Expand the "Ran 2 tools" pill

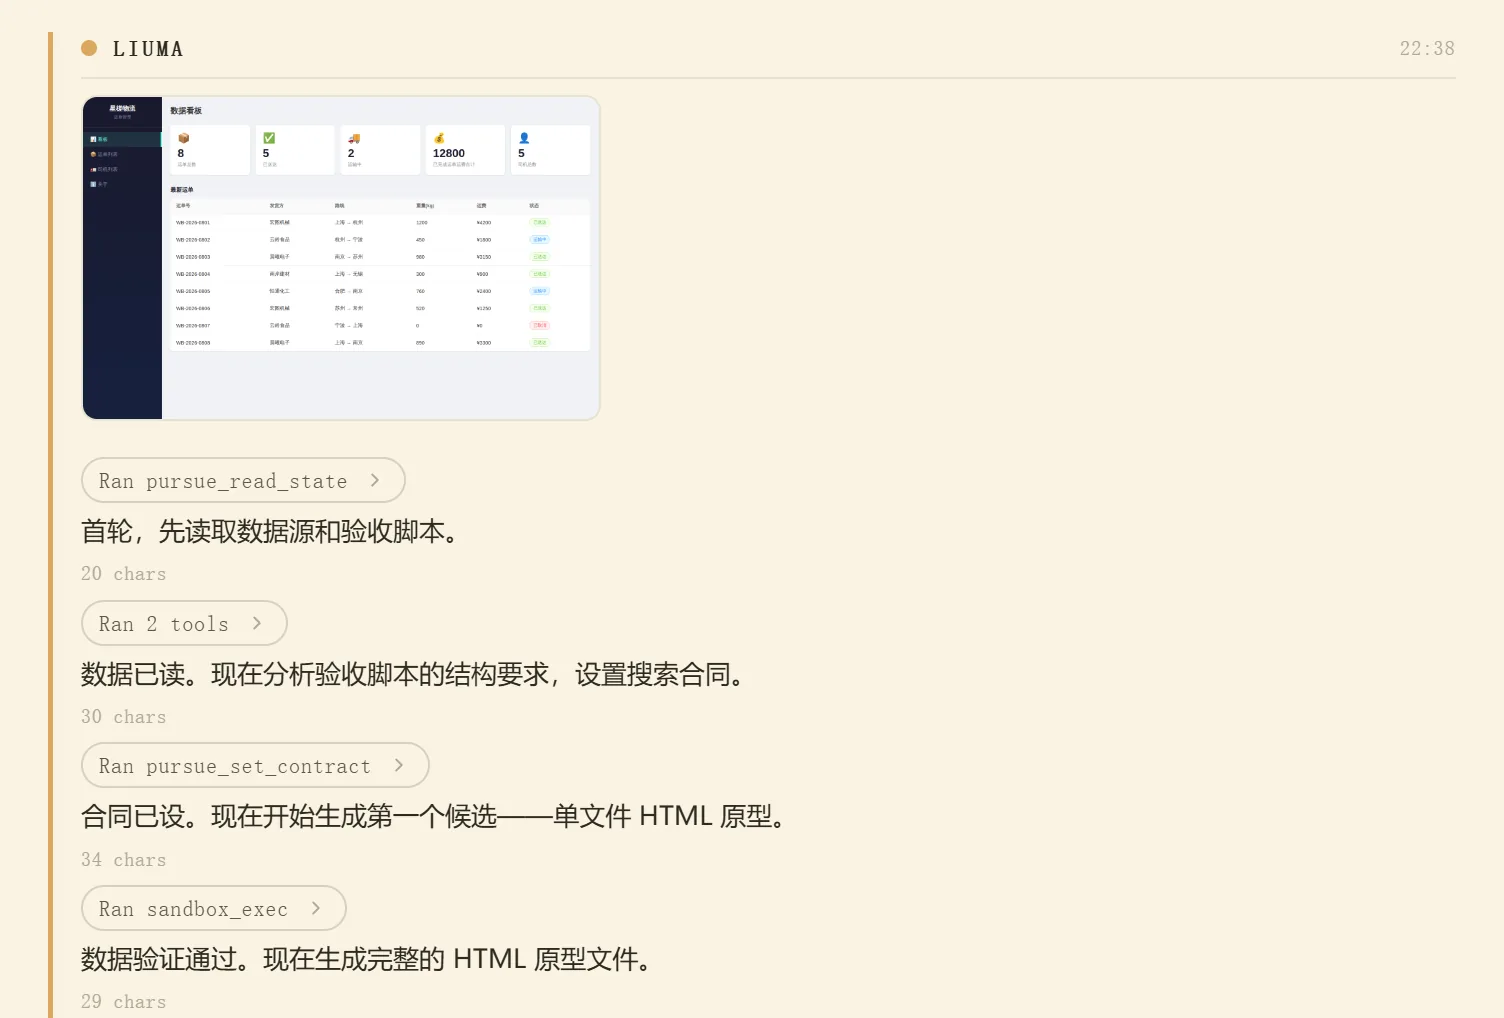(184, 624)
